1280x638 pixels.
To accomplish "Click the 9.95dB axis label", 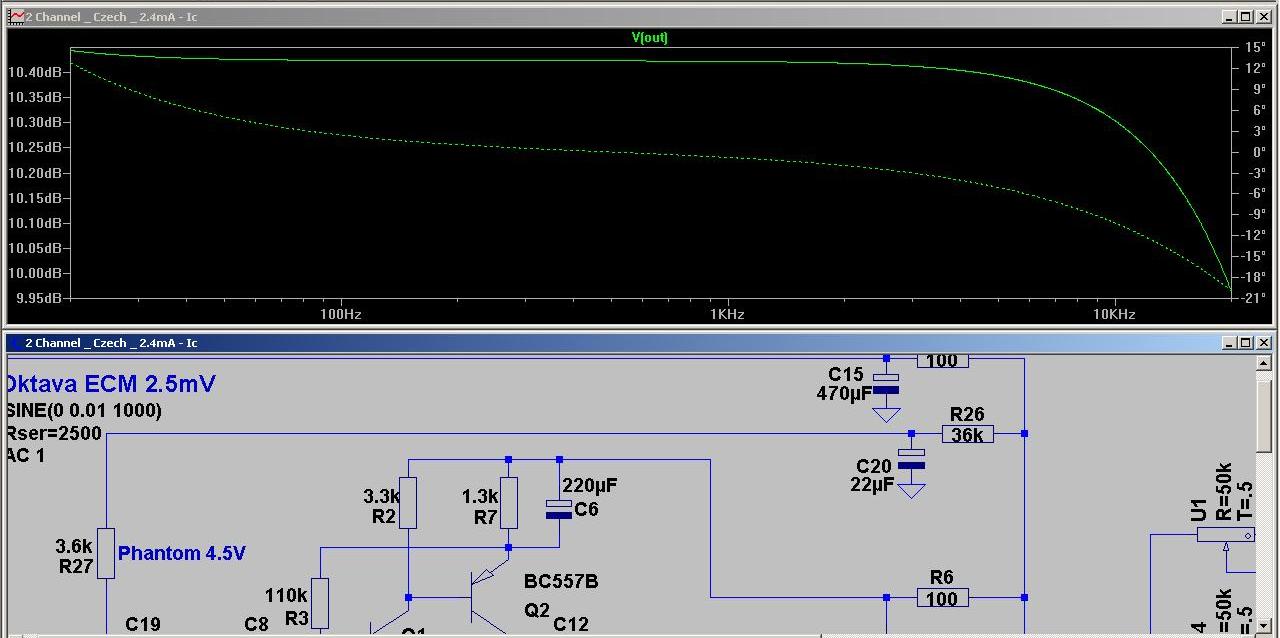I will (38, 298).
